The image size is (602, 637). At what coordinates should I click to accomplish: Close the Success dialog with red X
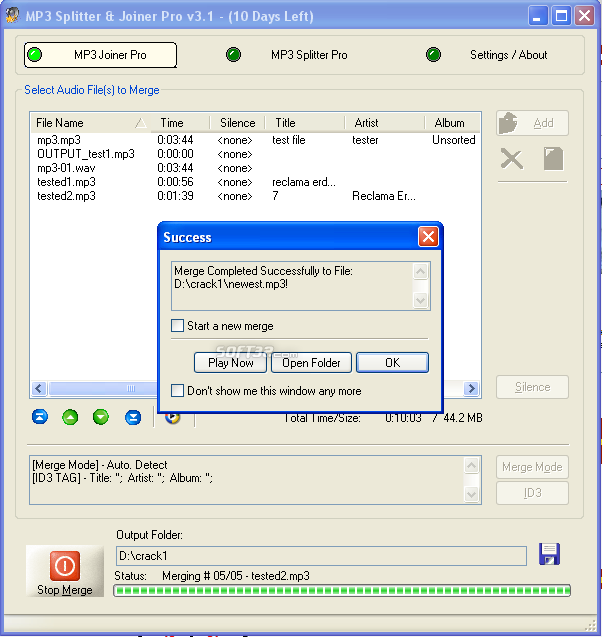point(428,236)
